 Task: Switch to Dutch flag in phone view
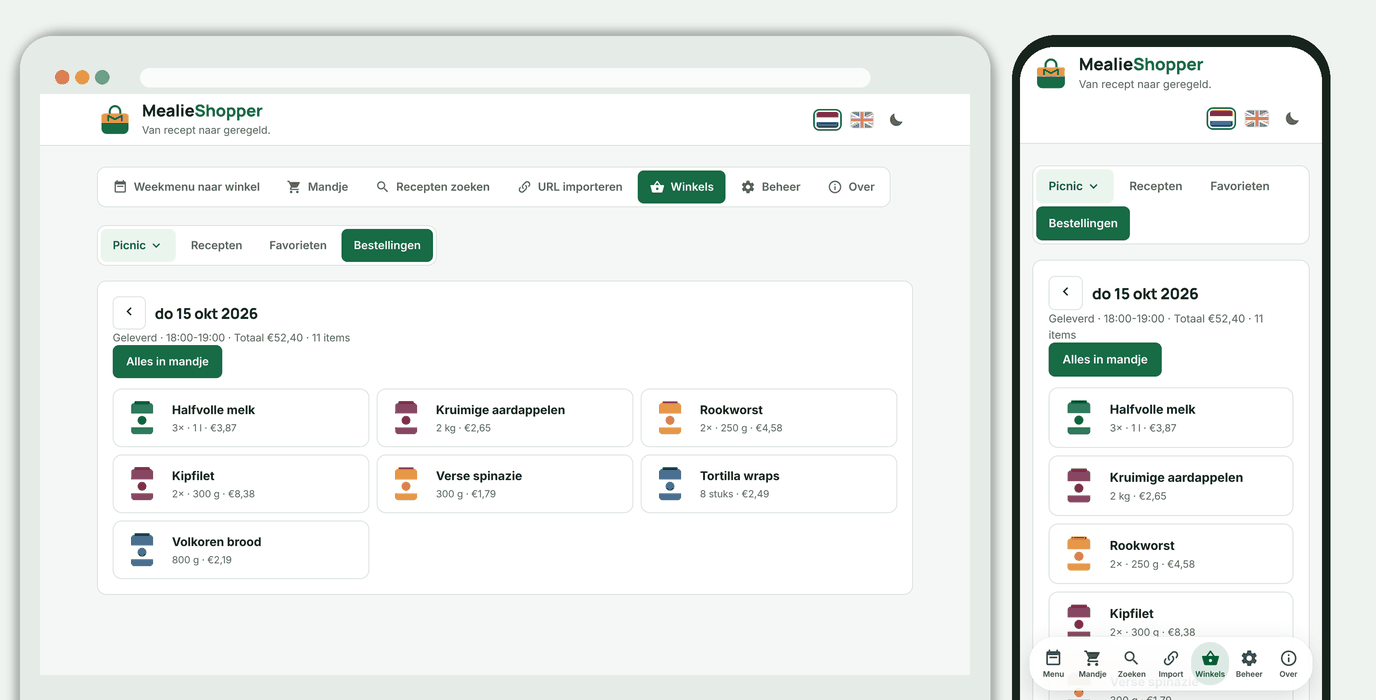coord(1222,119)
